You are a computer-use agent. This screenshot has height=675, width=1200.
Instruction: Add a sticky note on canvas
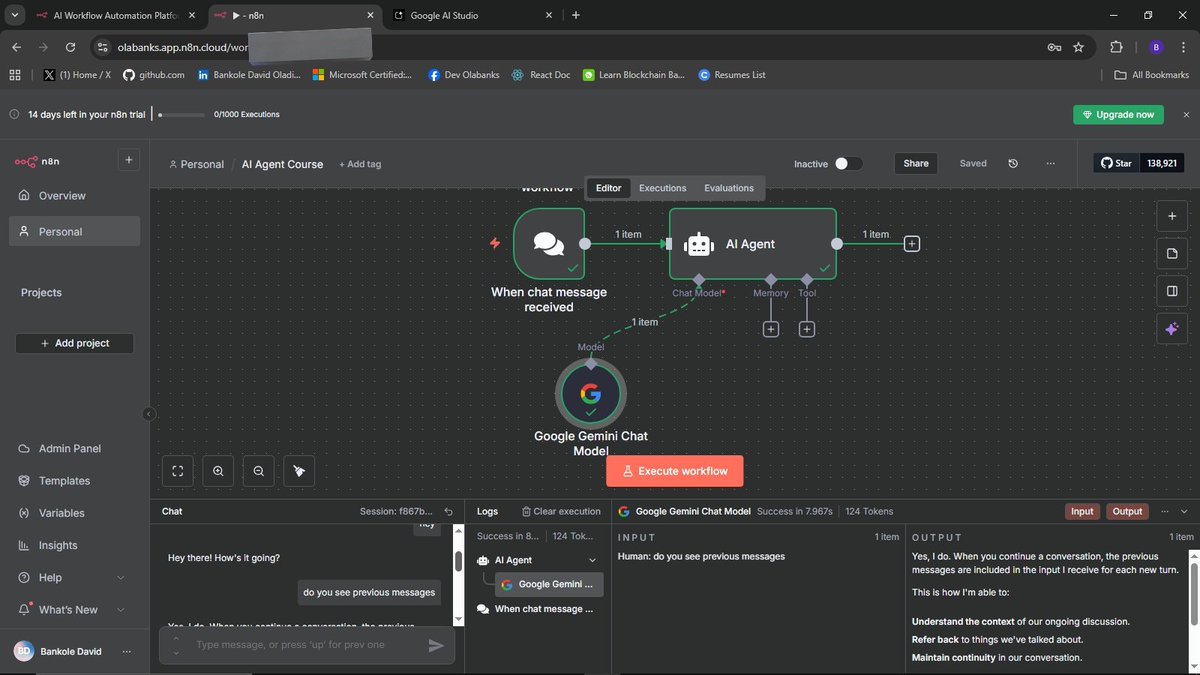[1171, 254]
